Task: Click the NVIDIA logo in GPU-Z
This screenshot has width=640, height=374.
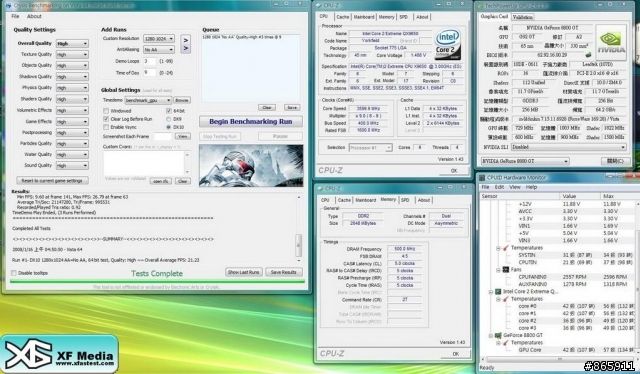Action: [x=611, y=43]
